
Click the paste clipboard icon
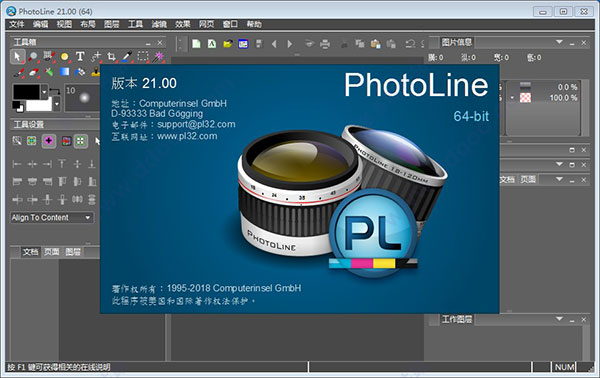(376, 44)
